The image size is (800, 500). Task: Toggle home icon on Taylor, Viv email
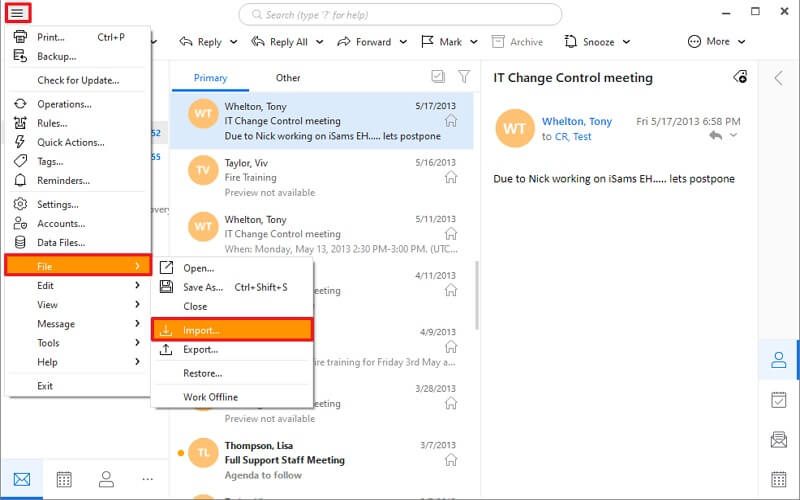click(451, 177)
